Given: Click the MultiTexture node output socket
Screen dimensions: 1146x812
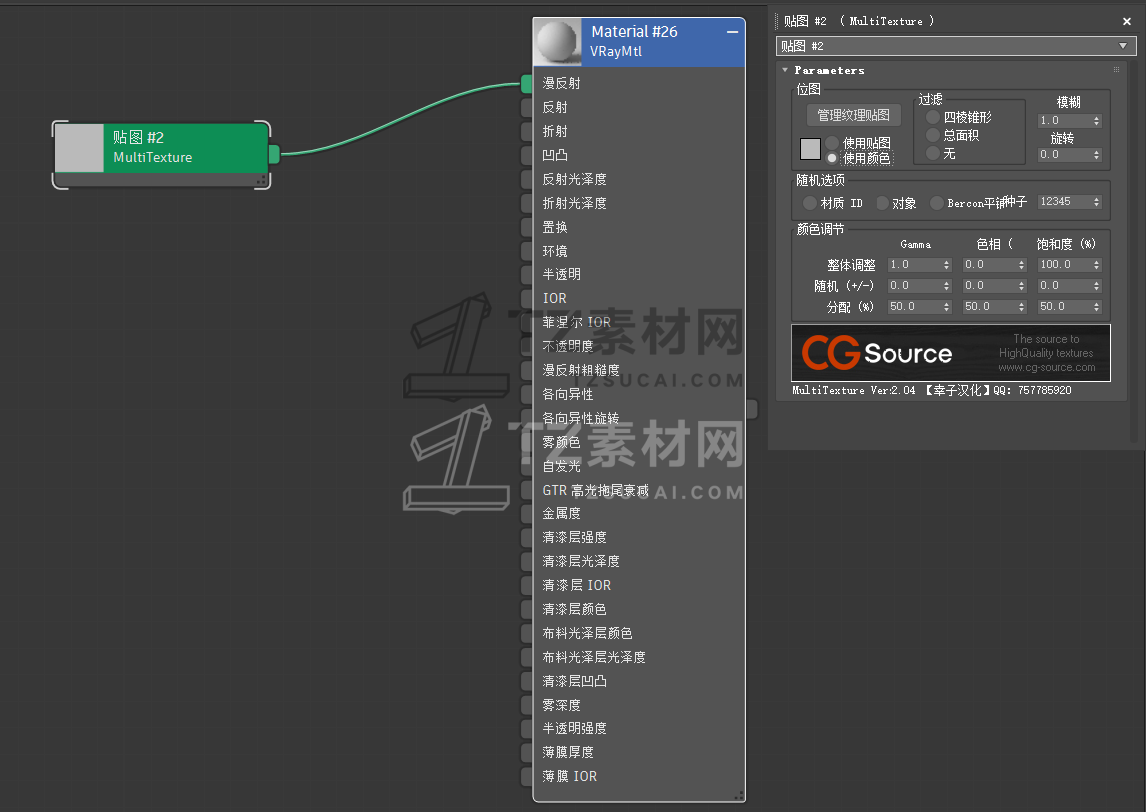Looking at the screenshot, I should click(274, 154).
